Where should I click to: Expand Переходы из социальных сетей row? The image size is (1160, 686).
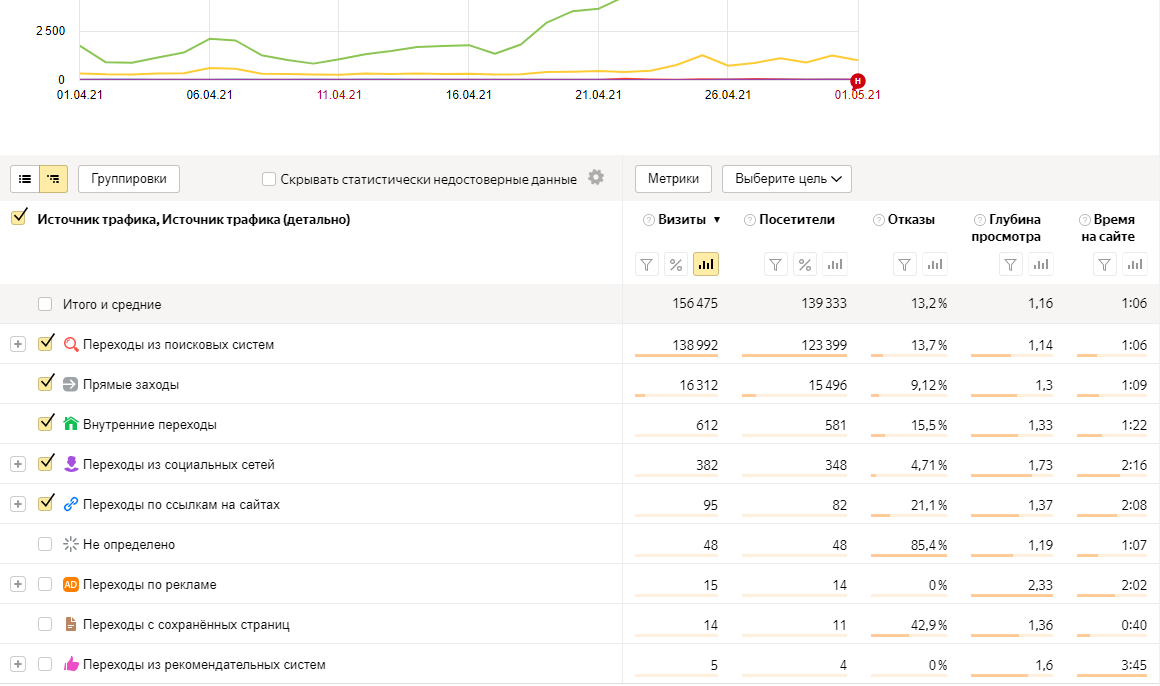(17, 464)
